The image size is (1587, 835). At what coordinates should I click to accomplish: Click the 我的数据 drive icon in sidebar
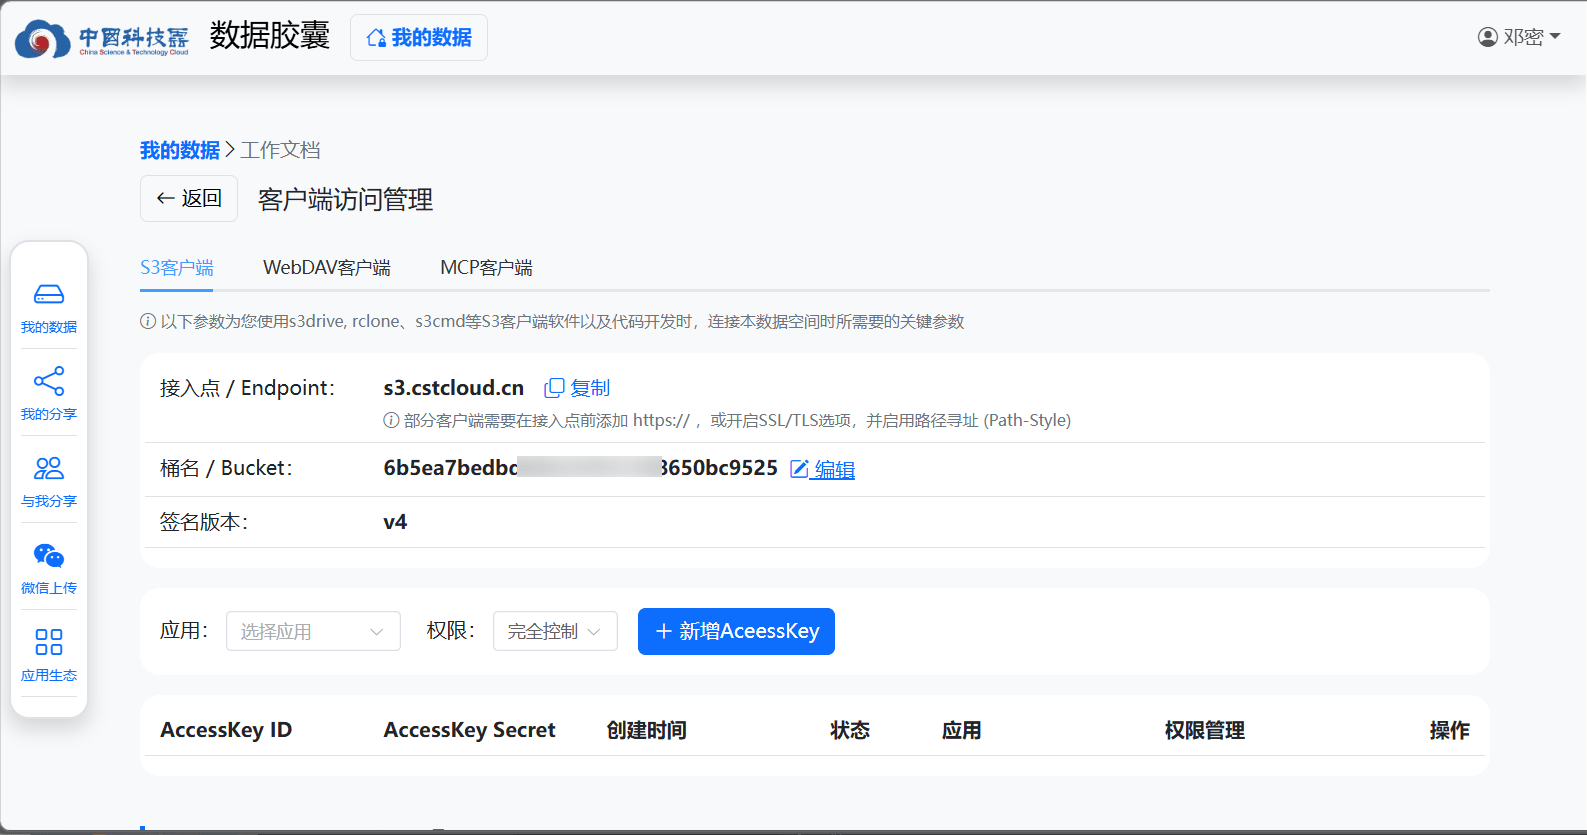point(48,294)
